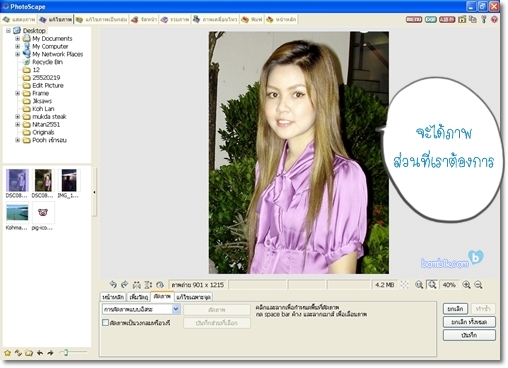This screenshot has width=508, height=368.
Task: Click the vertical flip icon
Action: [x=148, y=285]
